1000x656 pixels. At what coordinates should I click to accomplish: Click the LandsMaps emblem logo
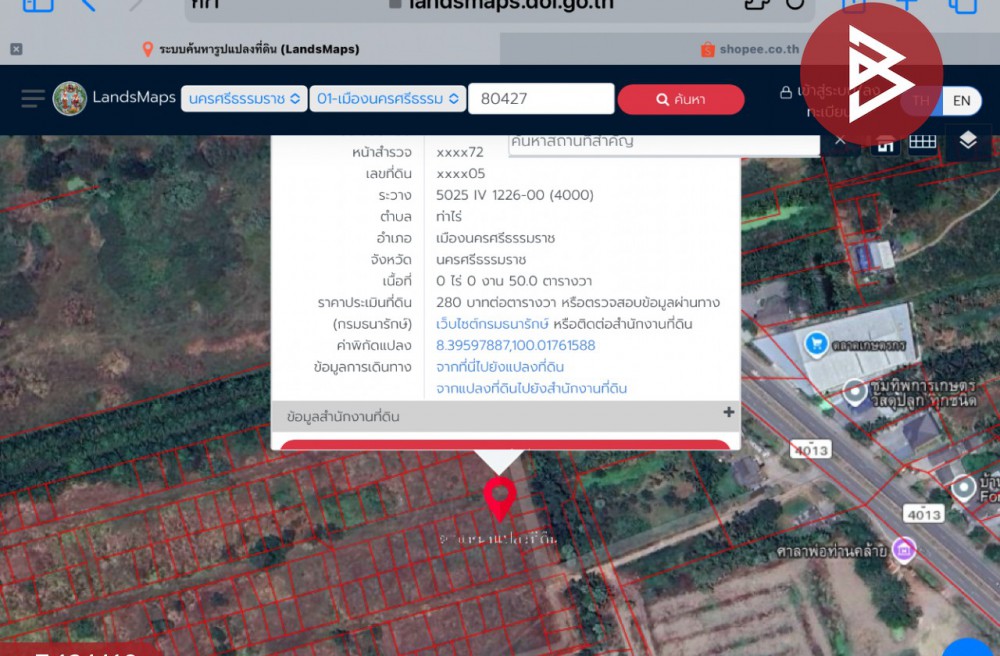(70, 98)
